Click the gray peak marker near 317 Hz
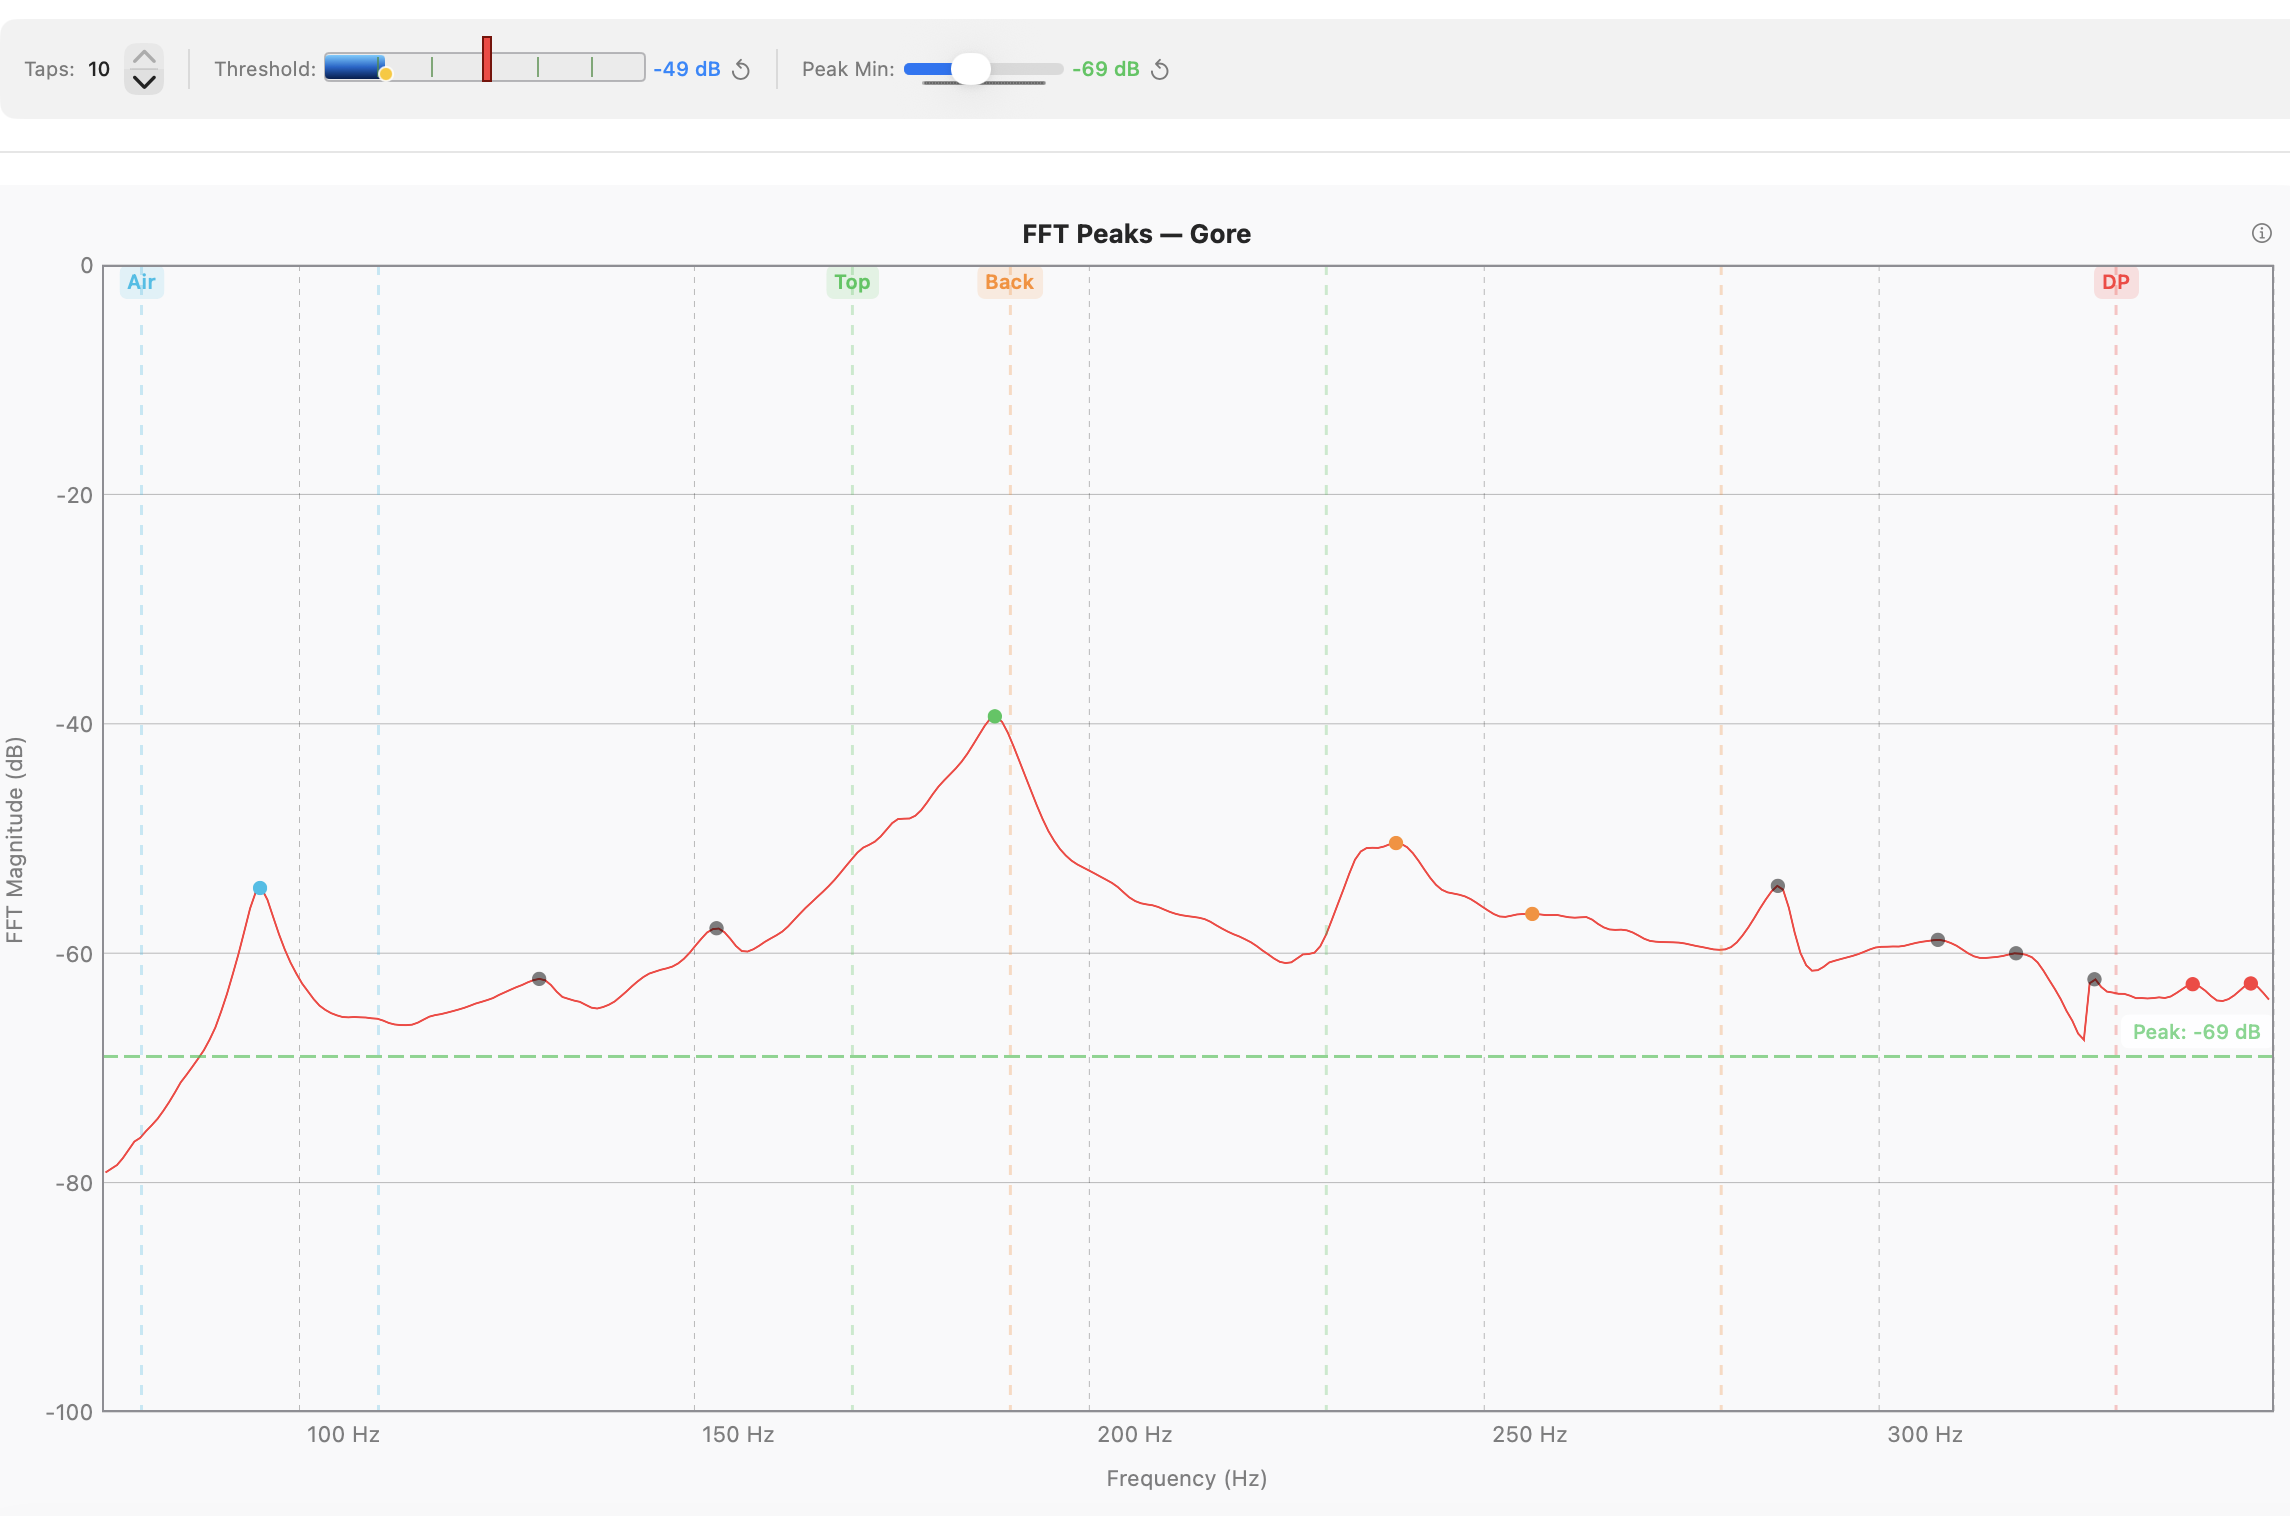The width and height of the screenshot is (2290, 1516). (2016, 954)
